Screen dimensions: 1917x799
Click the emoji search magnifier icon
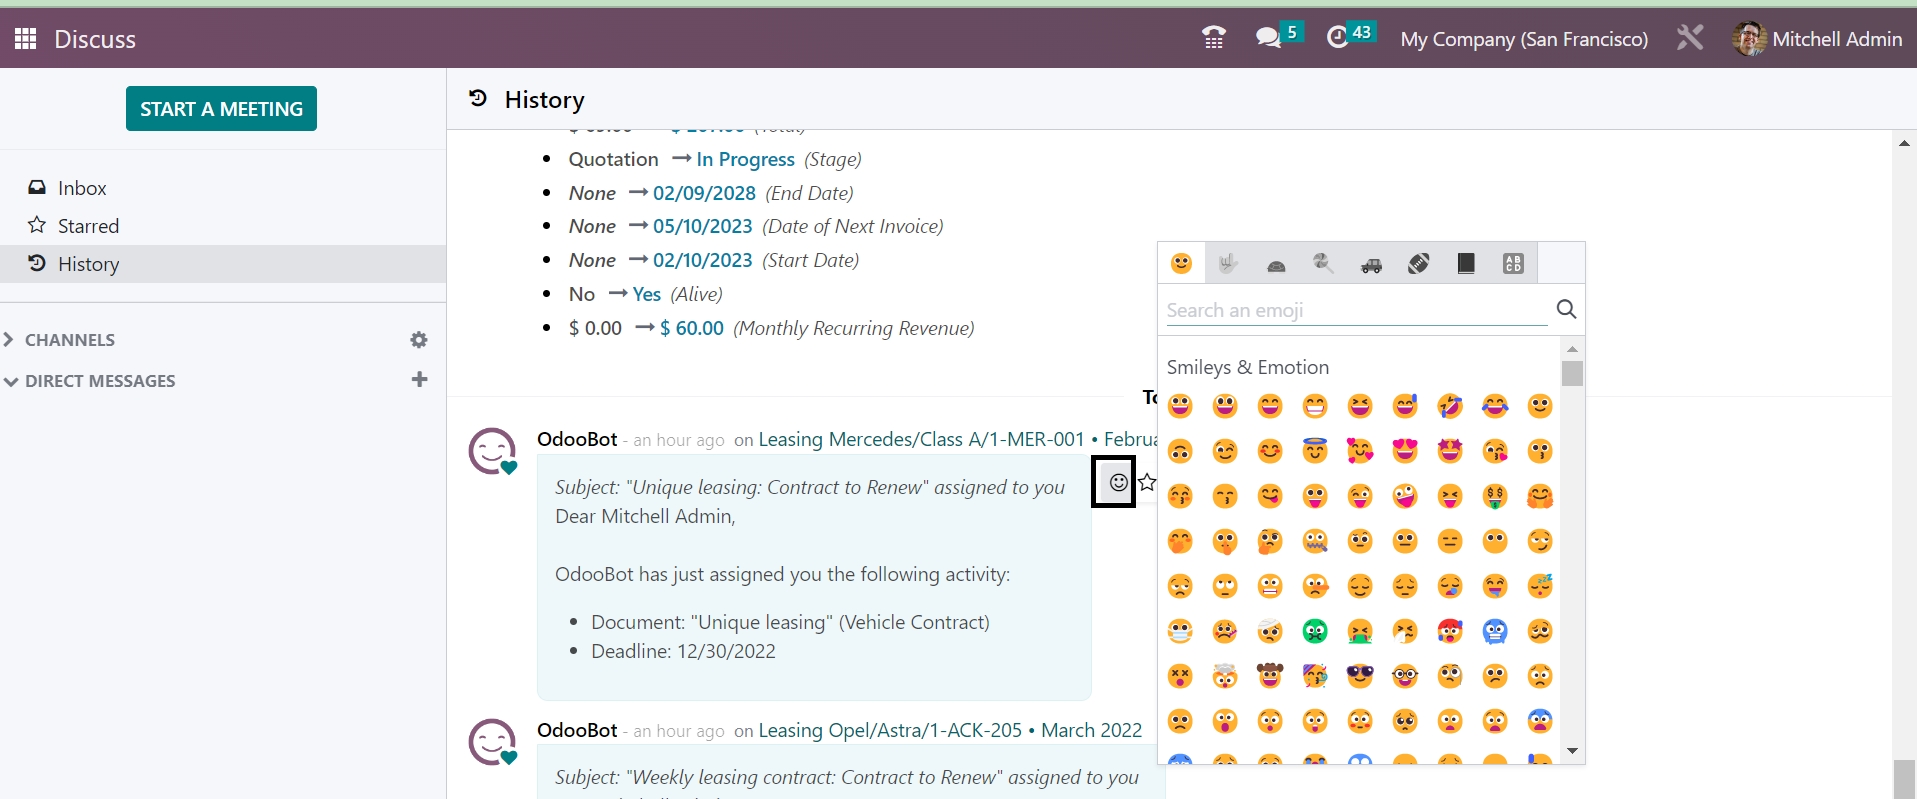tap(1566, 310)
